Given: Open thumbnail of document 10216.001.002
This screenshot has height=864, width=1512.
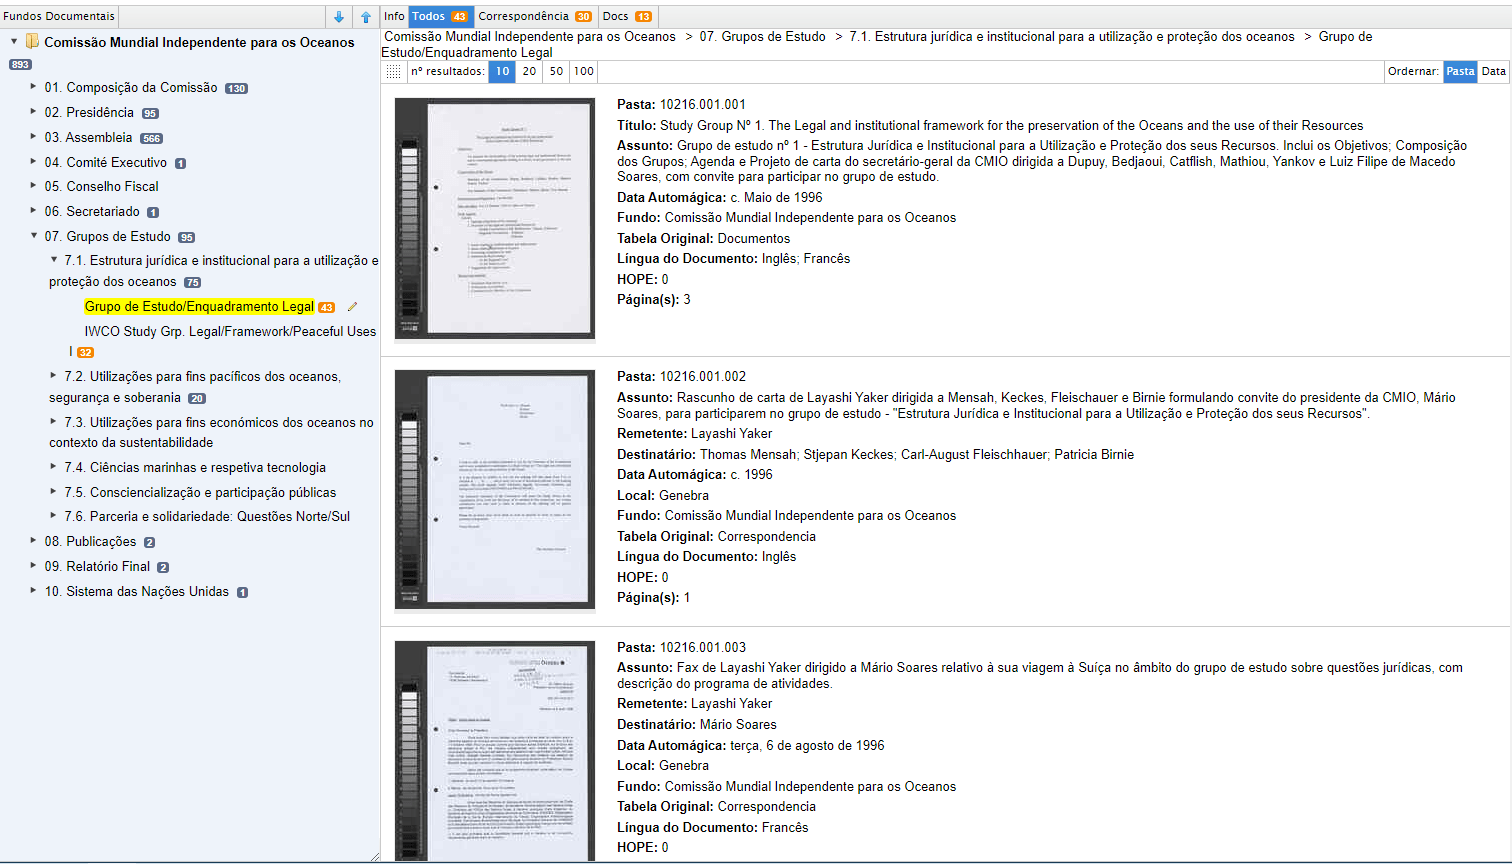Looking at the screenshot, I should [495, 489].
